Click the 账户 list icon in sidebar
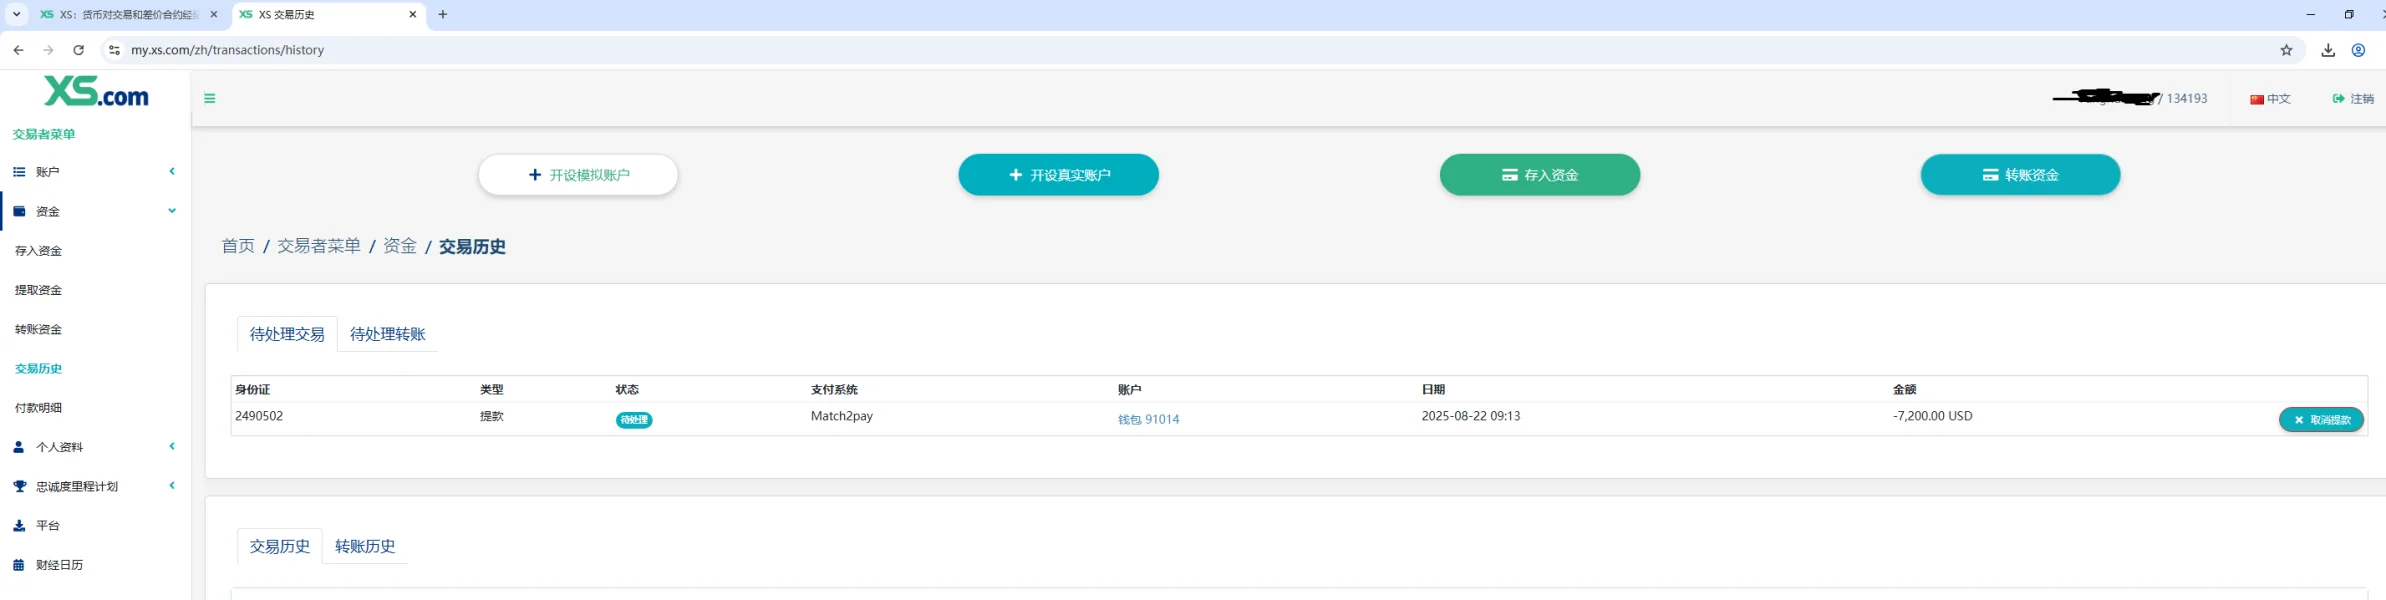The image size is (2386, 600). pos(18,172)
